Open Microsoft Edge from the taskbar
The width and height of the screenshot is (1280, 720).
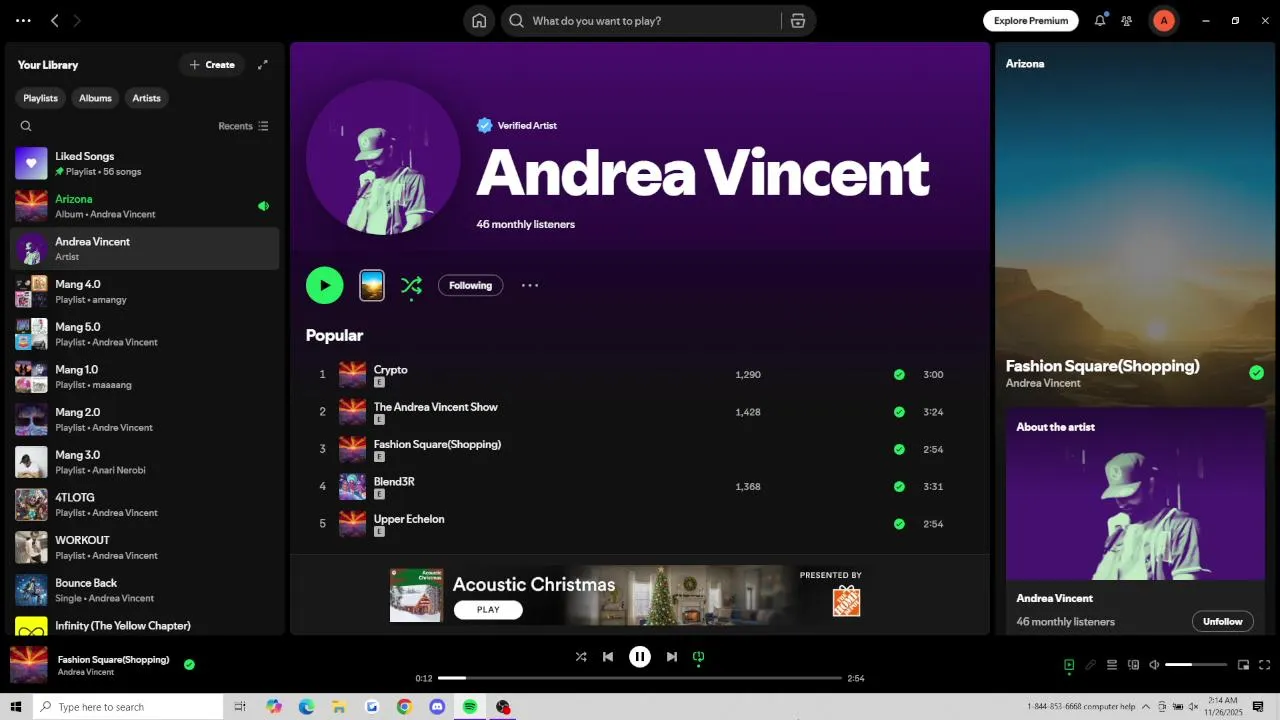point(307,707)
